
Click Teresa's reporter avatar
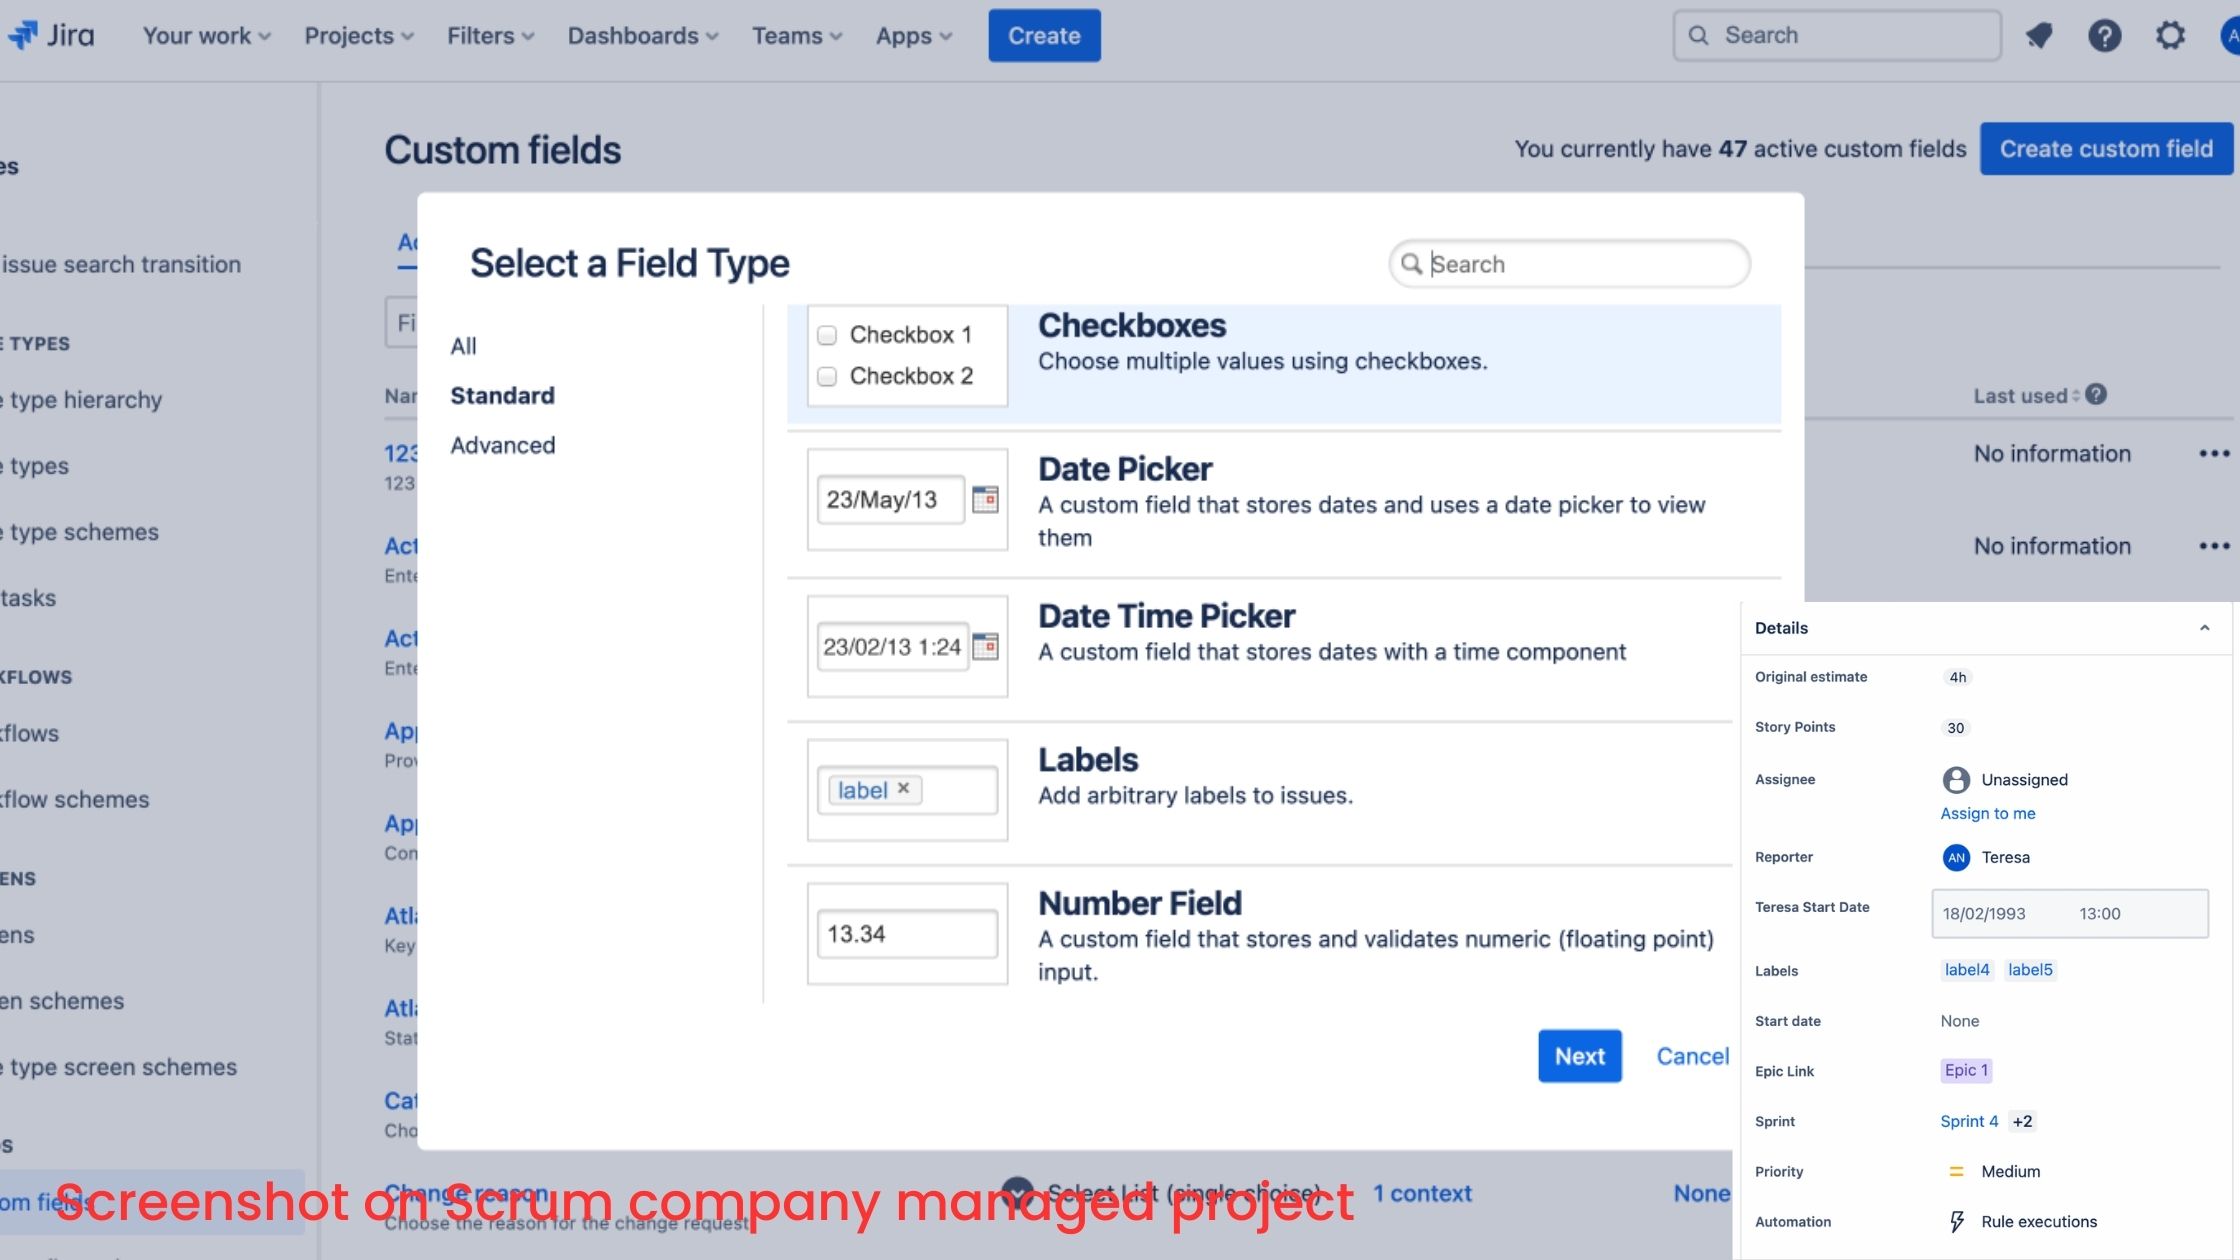point(1955,857)
